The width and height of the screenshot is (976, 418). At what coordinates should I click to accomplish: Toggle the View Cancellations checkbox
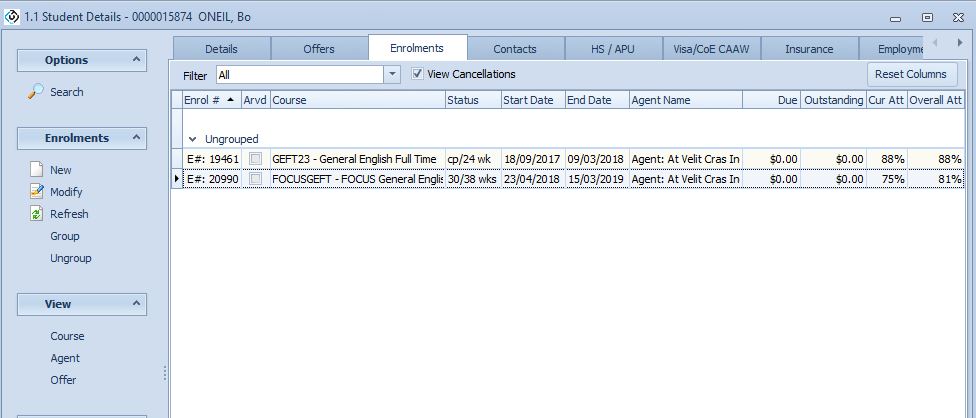(x=417, y=74)
